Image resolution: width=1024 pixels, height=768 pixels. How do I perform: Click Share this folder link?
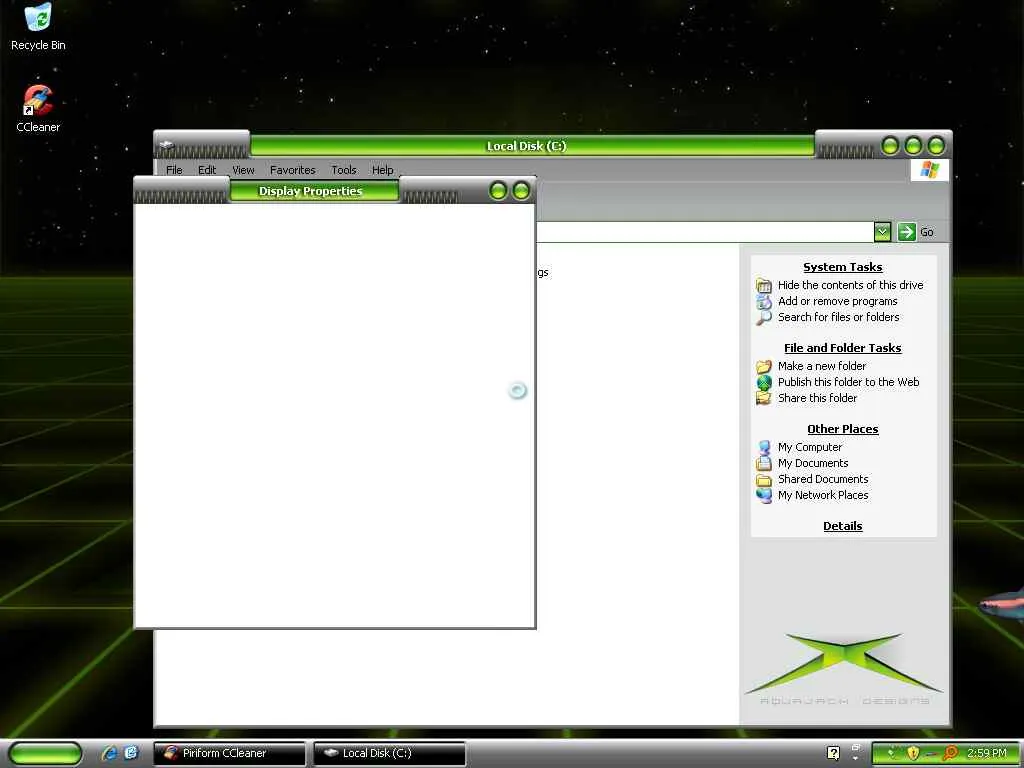817,398
